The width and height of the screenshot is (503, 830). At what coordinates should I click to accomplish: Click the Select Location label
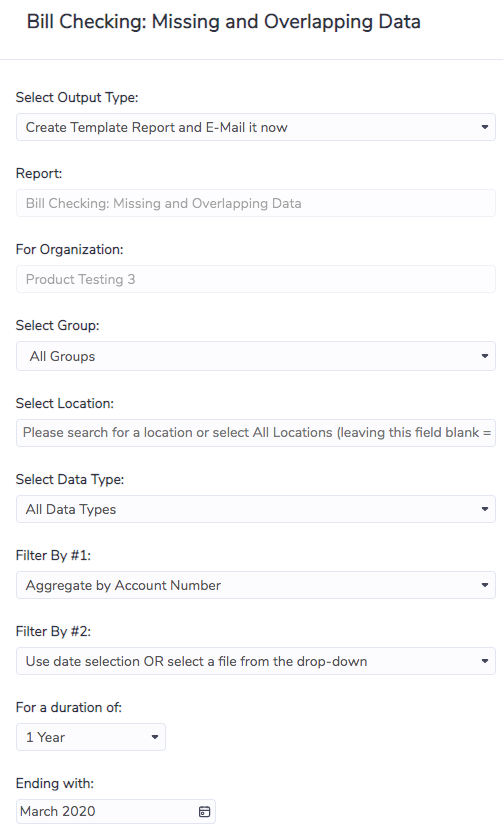click(65, 403)
